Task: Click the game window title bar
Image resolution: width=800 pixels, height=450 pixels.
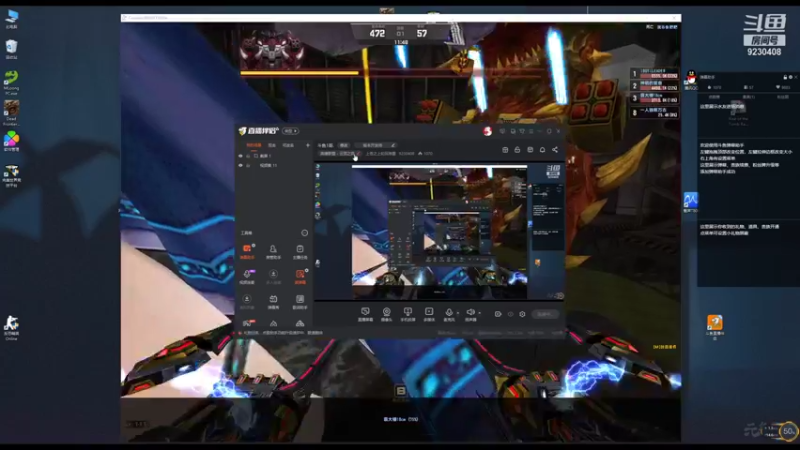Action: coord(401,18)
